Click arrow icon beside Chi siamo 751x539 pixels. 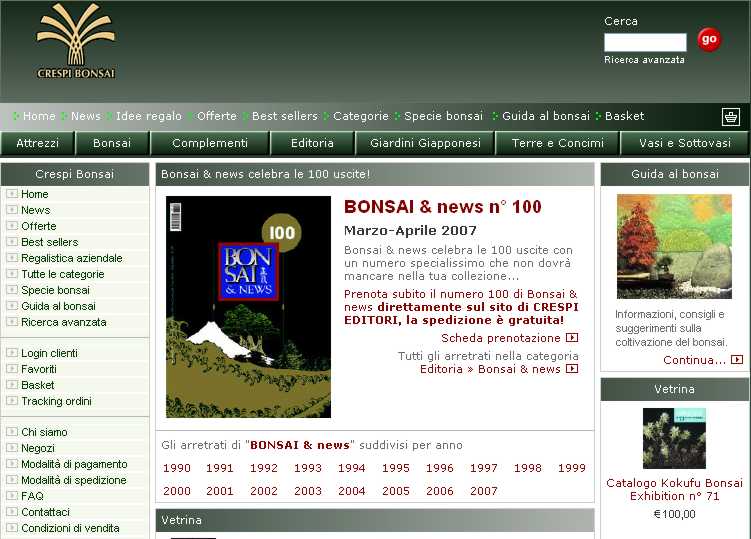tap(12, 431)
